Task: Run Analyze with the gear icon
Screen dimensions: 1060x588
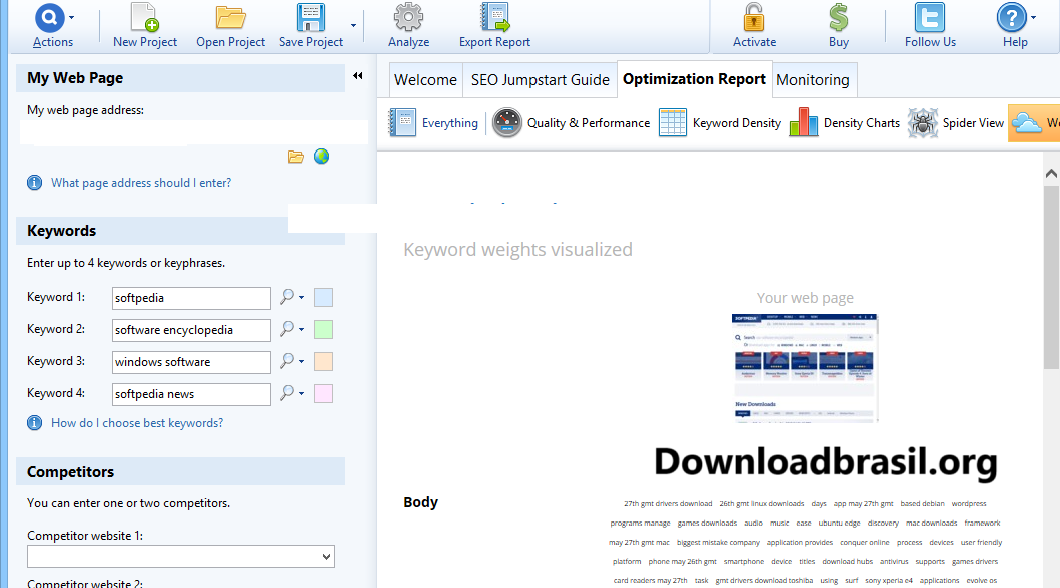Action: coord(408,18)
